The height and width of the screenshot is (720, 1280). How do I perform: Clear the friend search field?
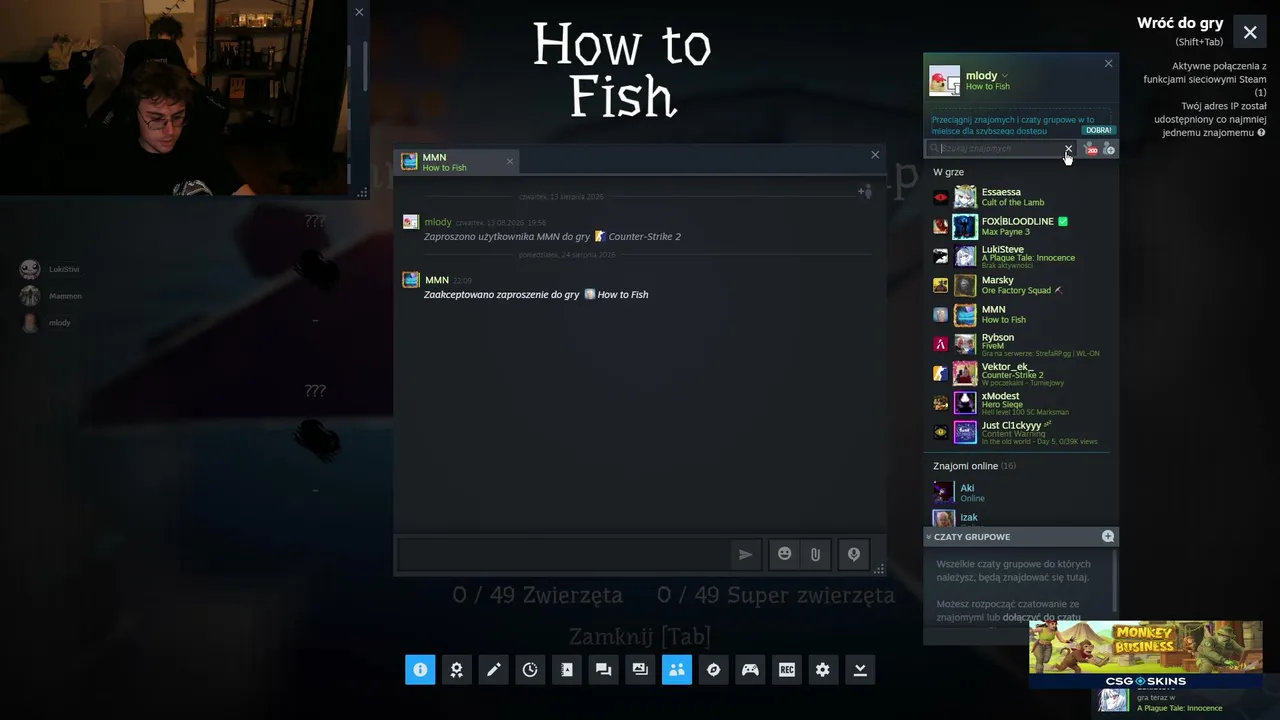point(1068,149)
